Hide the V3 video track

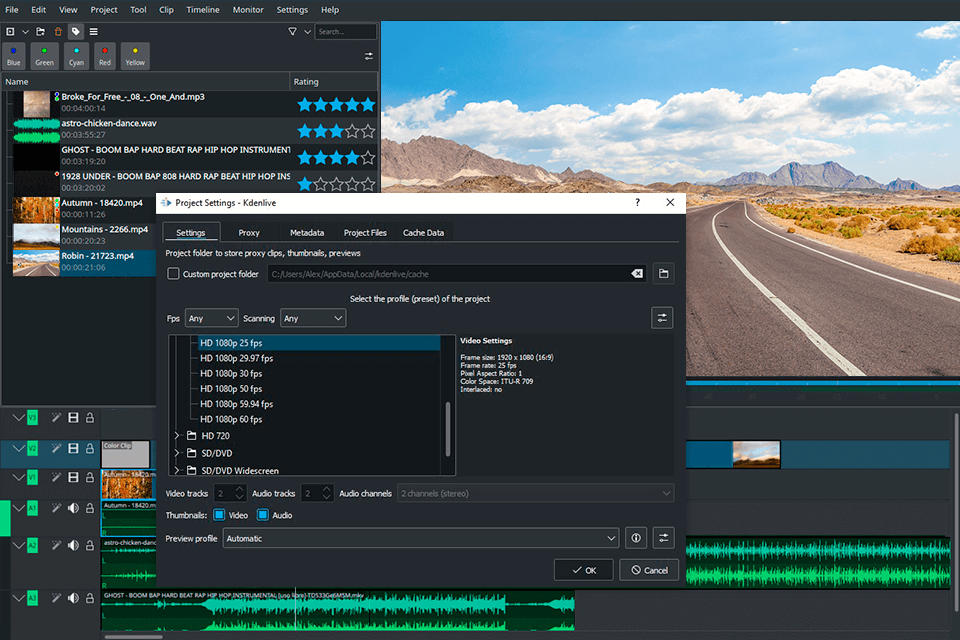pyautogui.click(x=73, y=418)
